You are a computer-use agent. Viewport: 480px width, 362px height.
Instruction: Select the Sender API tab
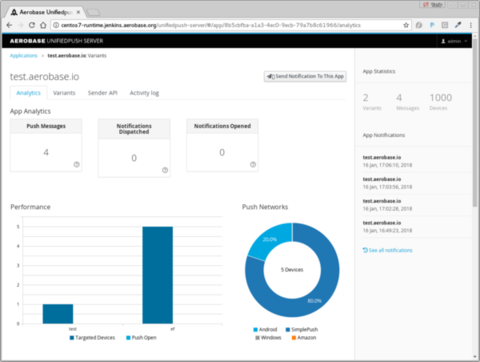tap(103, 93)
